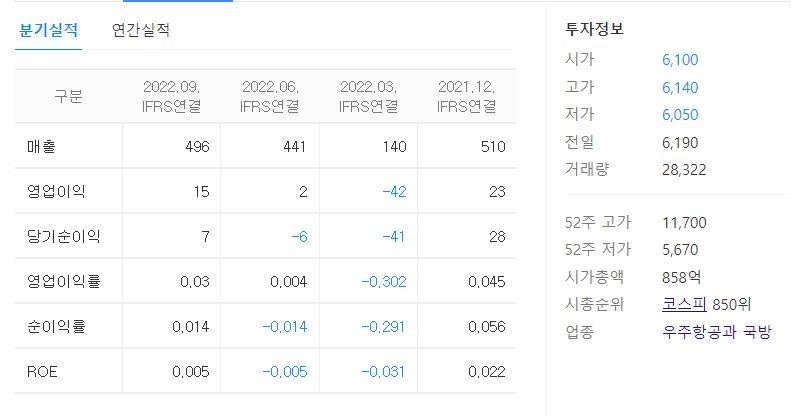This screenshot has width=803, height=416.
Task: Click the 매출 value 496
Action: click(198, 147)
